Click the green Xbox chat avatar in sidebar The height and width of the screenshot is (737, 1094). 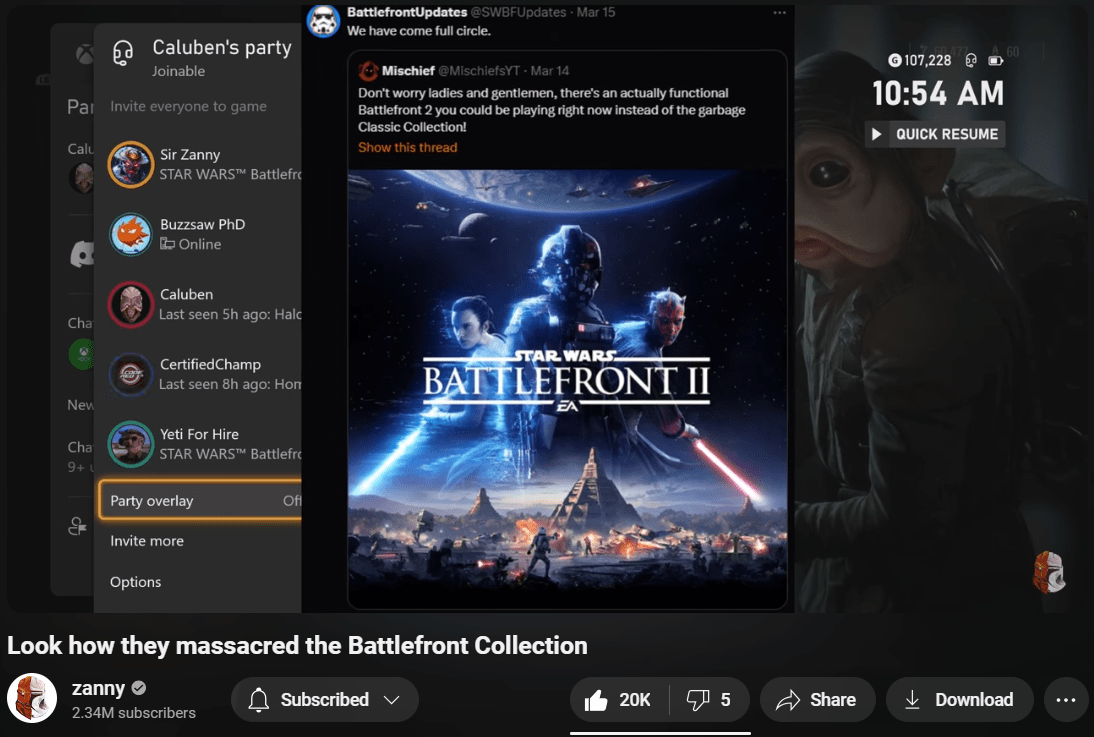pos(82,354)
